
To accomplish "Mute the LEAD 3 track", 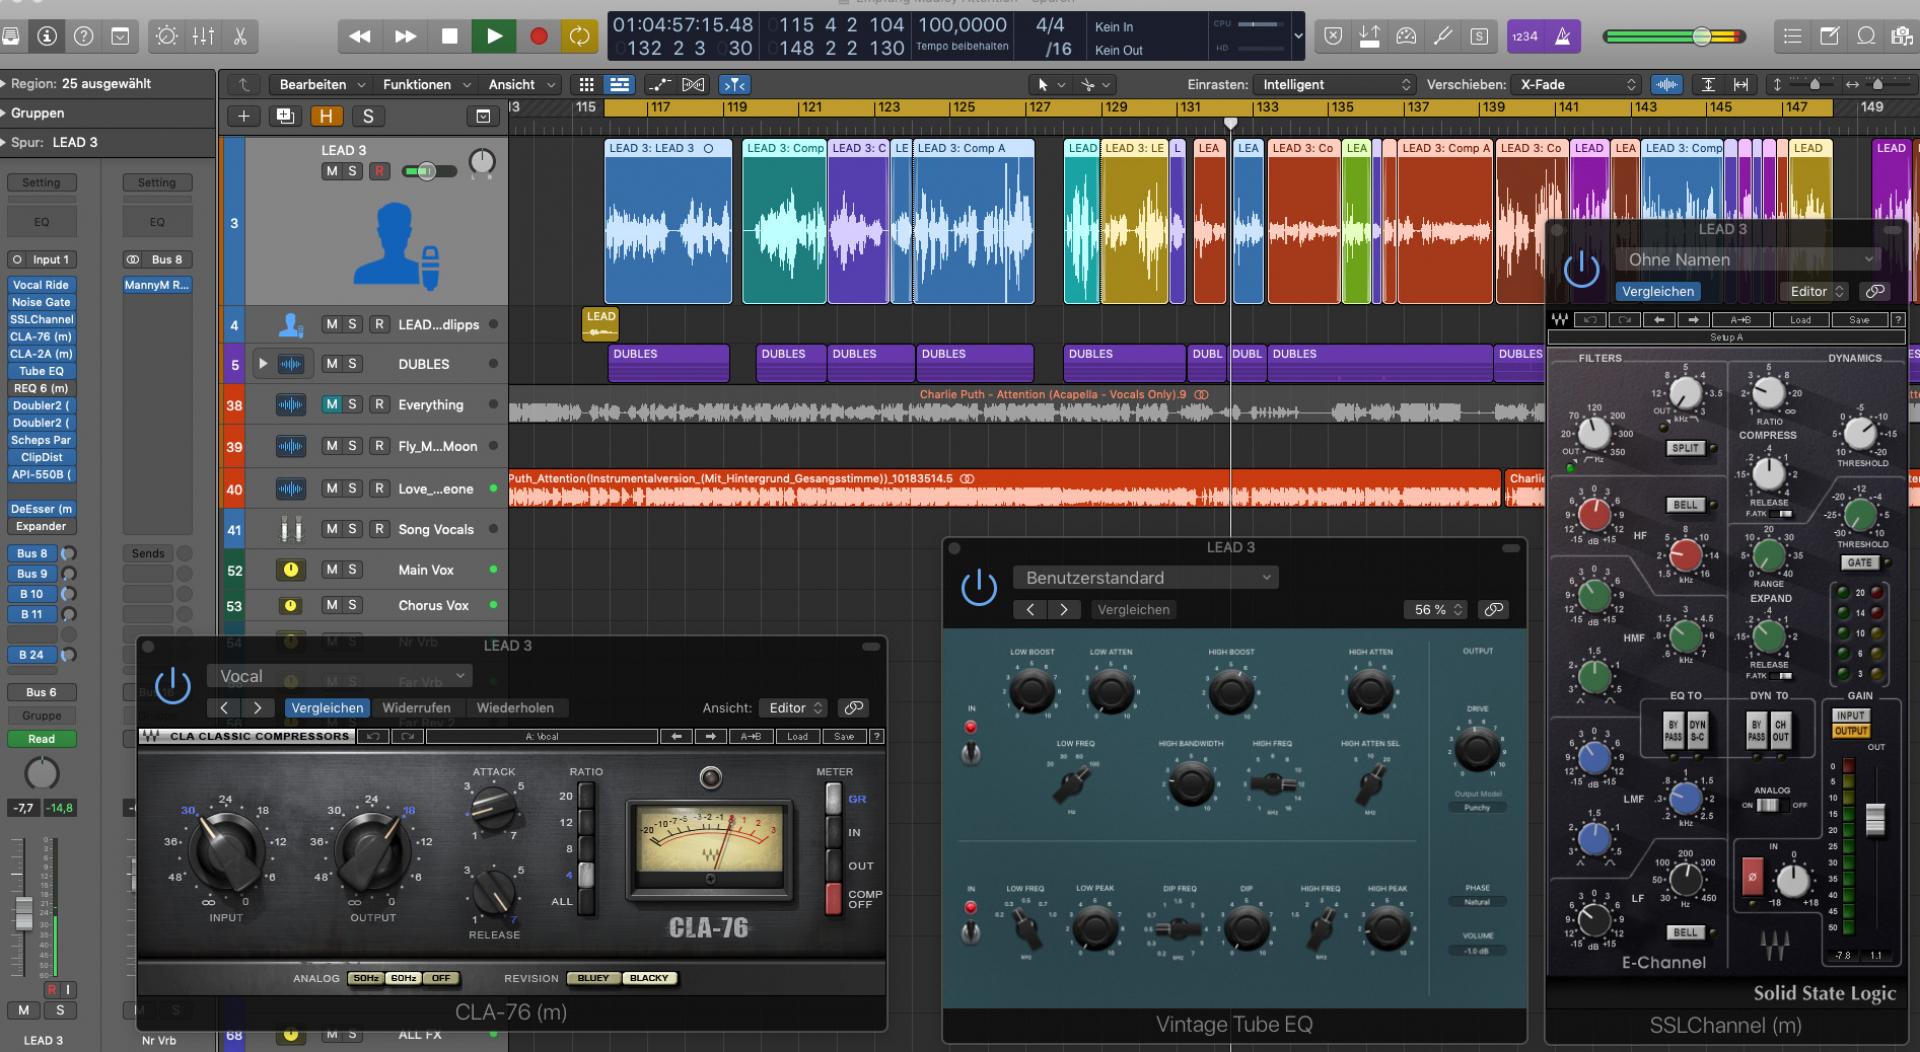I will 331,171.
